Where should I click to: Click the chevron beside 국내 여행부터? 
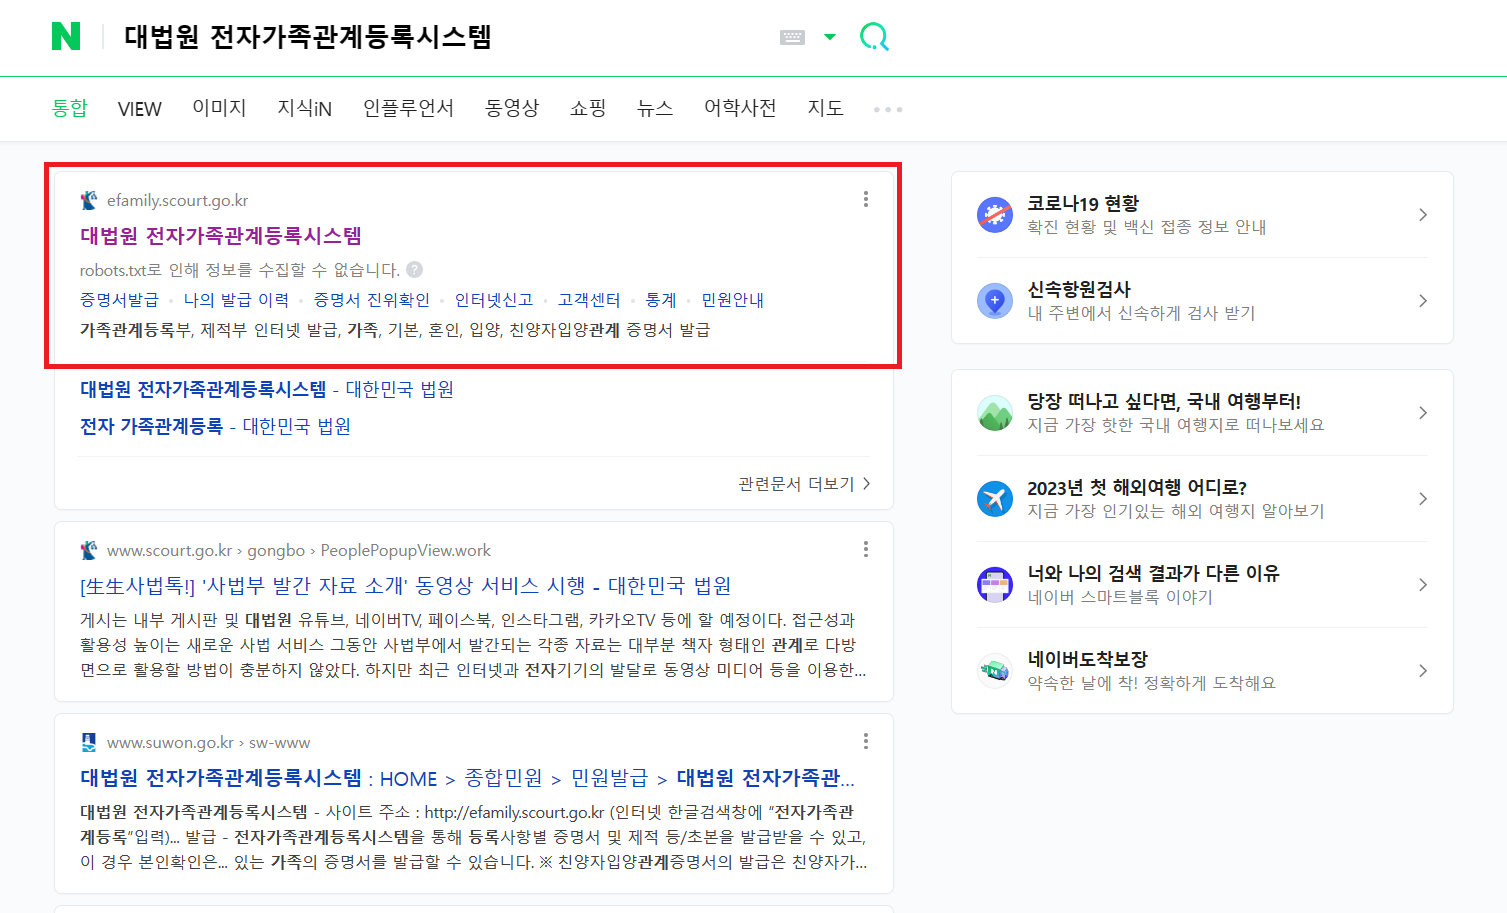[1423, 413]
